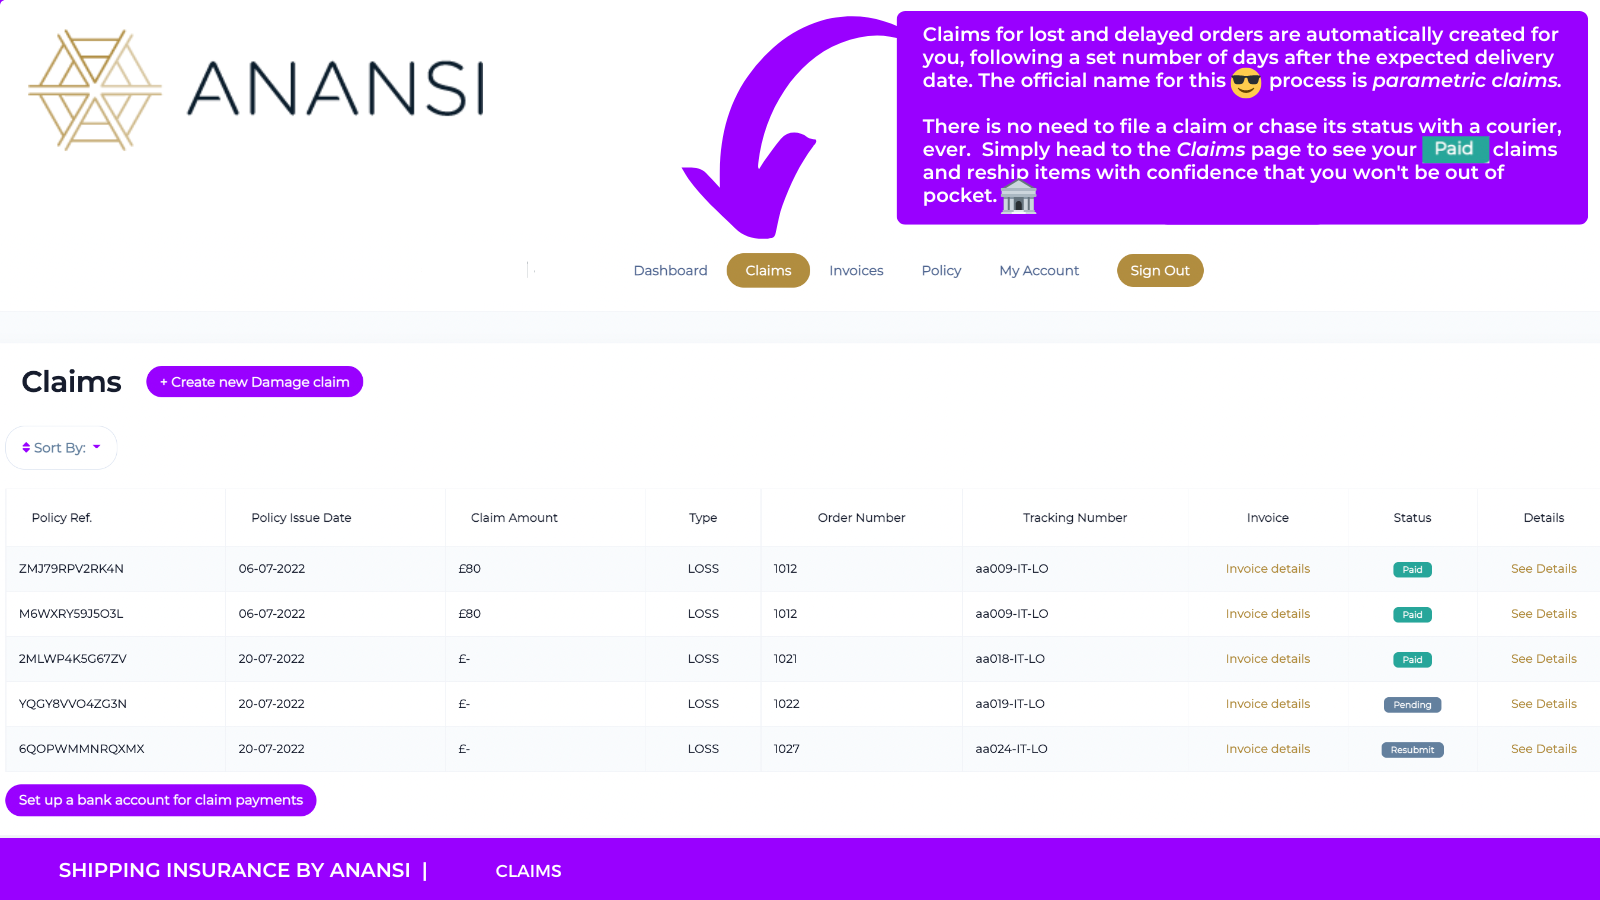Click the Claim Amount column header
This screenshot has width=1600, height=900.
(x=514, y=518)
